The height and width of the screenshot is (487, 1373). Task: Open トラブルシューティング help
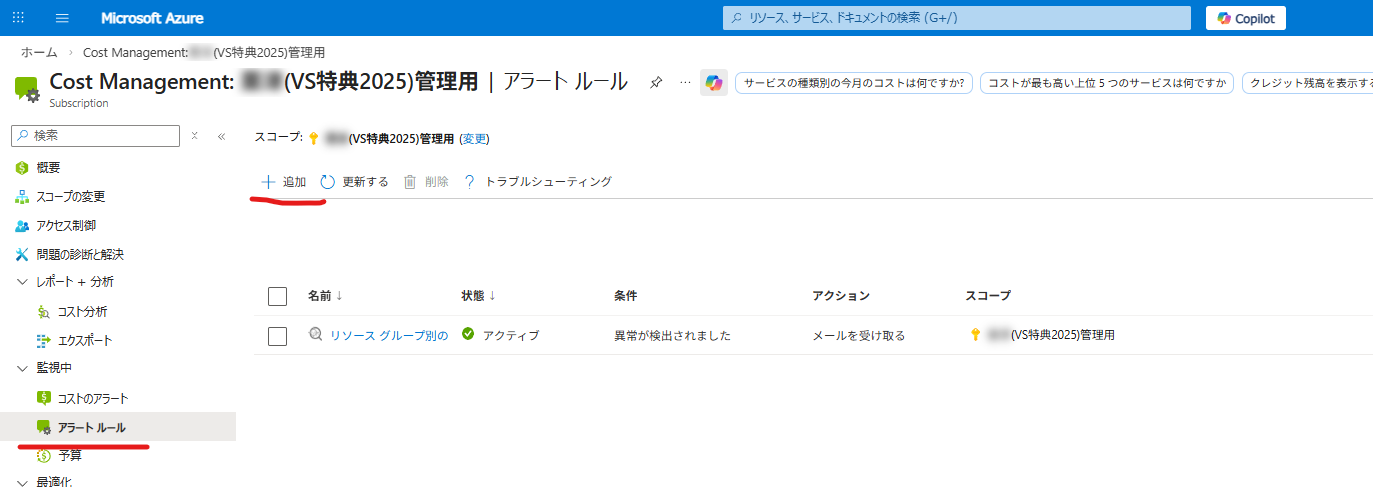click(537, 182)
